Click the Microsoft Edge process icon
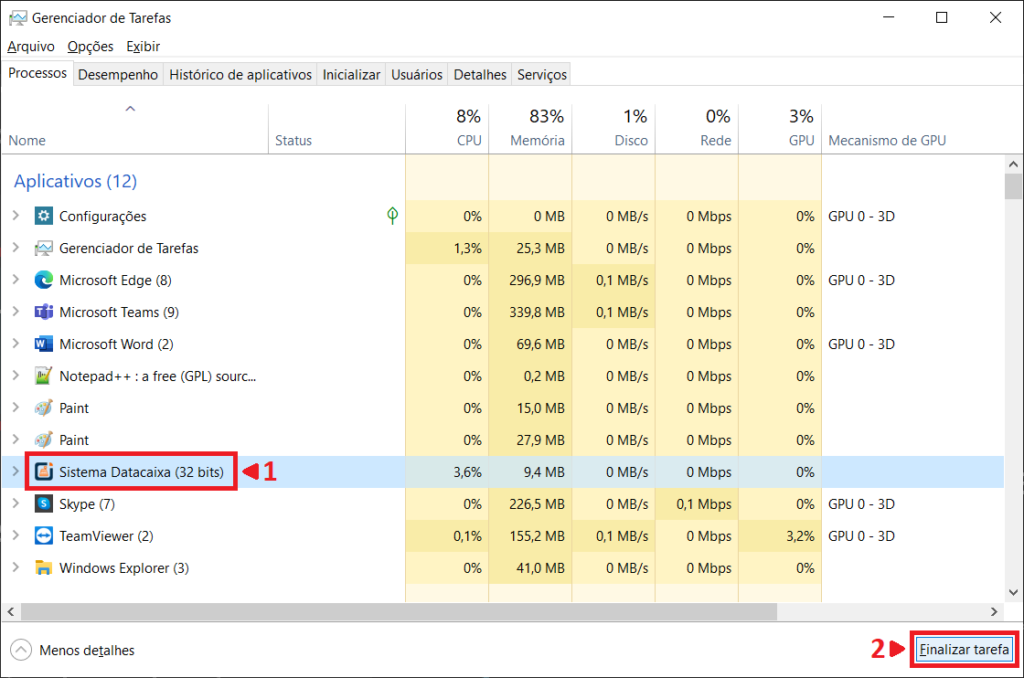Screen dimensions: 1024x678 [43, 280]
